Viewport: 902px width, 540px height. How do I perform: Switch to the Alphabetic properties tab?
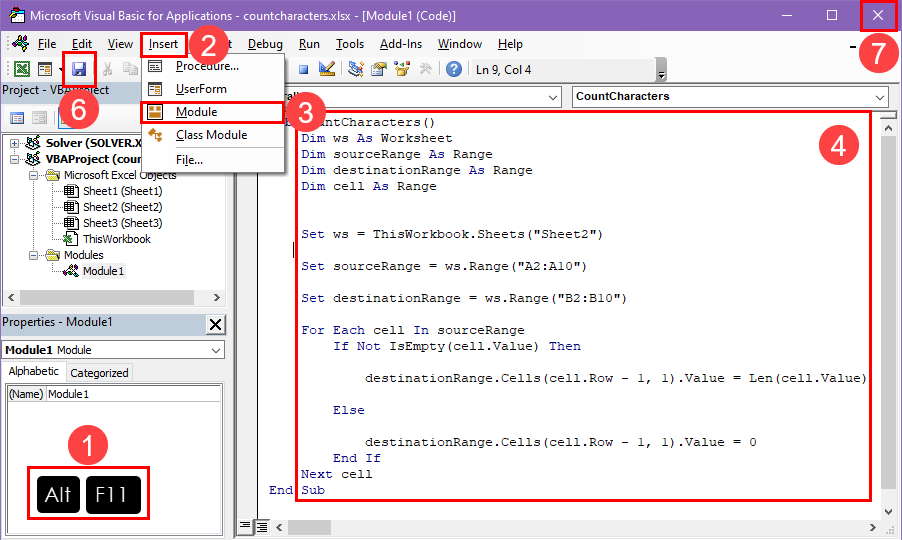point(33,372)
